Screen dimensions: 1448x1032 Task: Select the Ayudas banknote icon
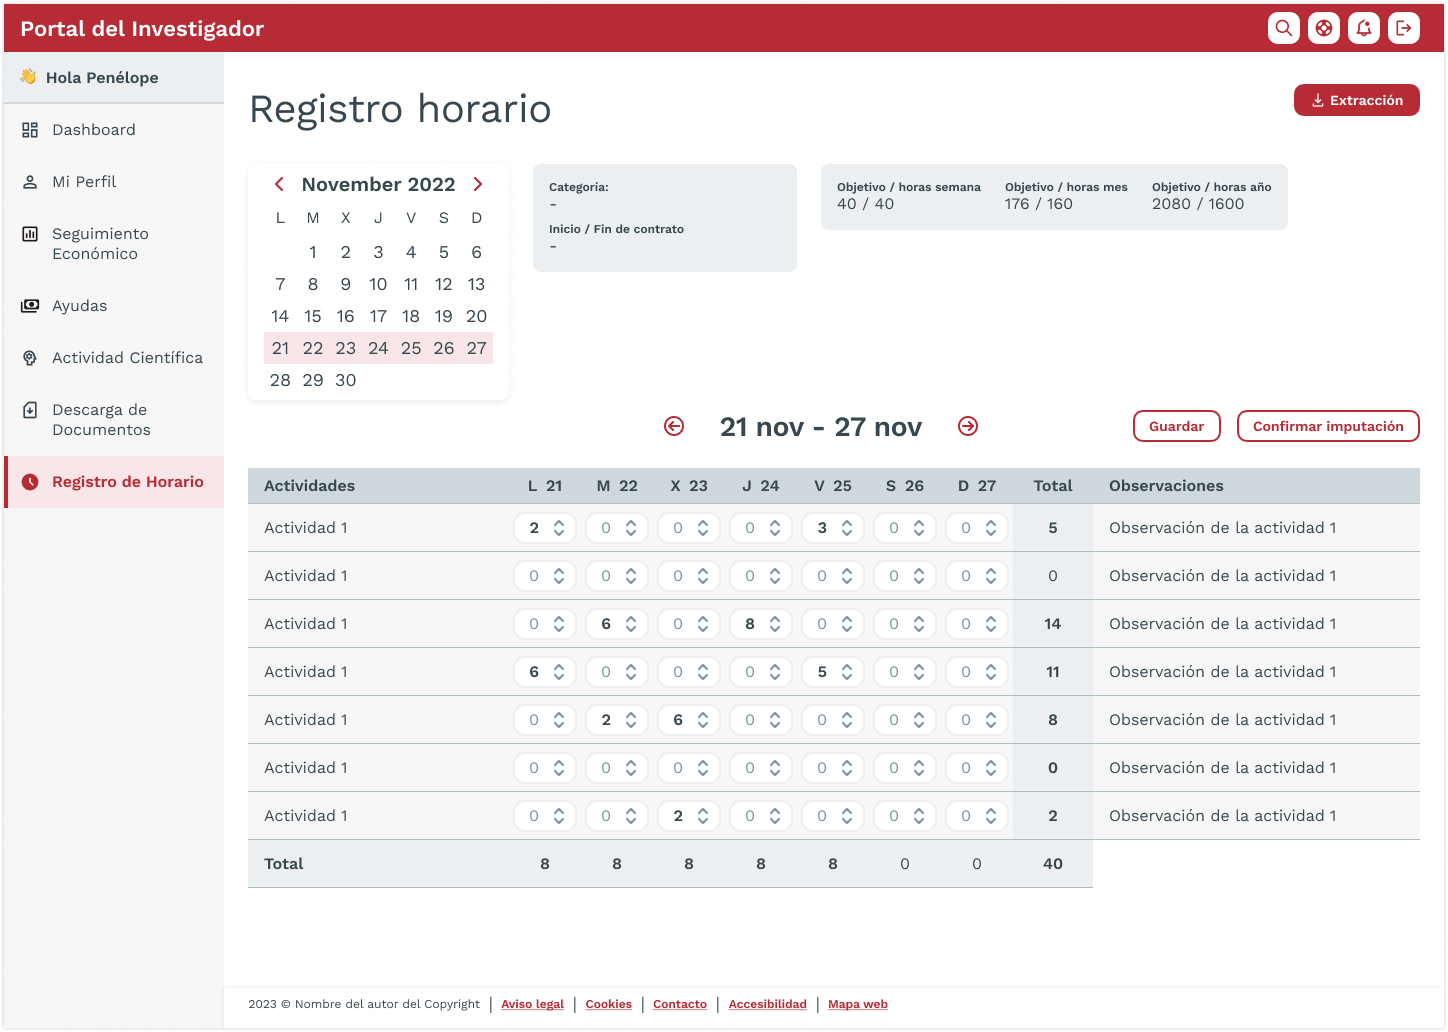(28, 305)
